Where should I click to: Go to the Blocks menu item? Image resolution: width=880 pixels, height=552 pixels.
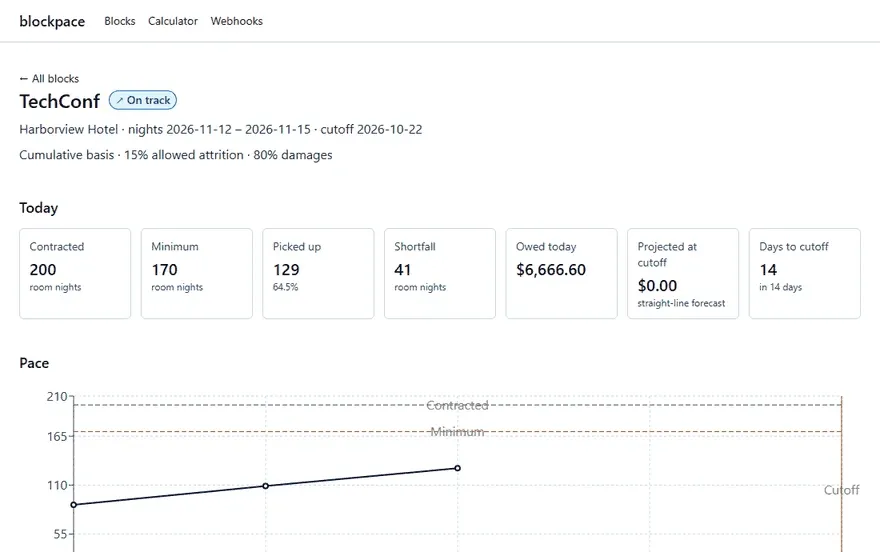pyautogui.click(x=120, y=21)
